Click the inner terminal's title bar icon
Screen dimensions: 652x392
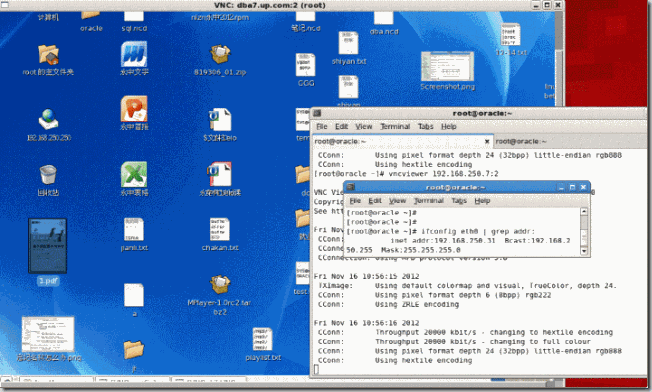(350, 187)
